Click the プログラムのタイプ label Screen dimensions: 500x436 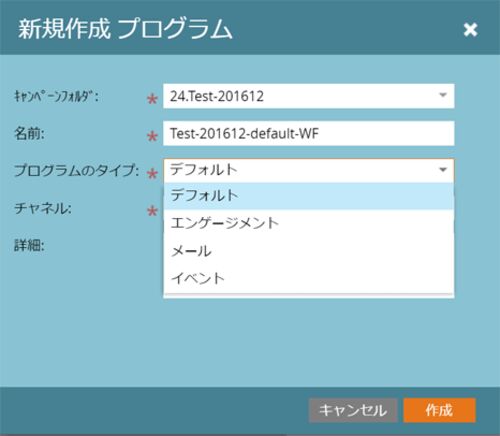pyautogui.click(x=77, y=170)
